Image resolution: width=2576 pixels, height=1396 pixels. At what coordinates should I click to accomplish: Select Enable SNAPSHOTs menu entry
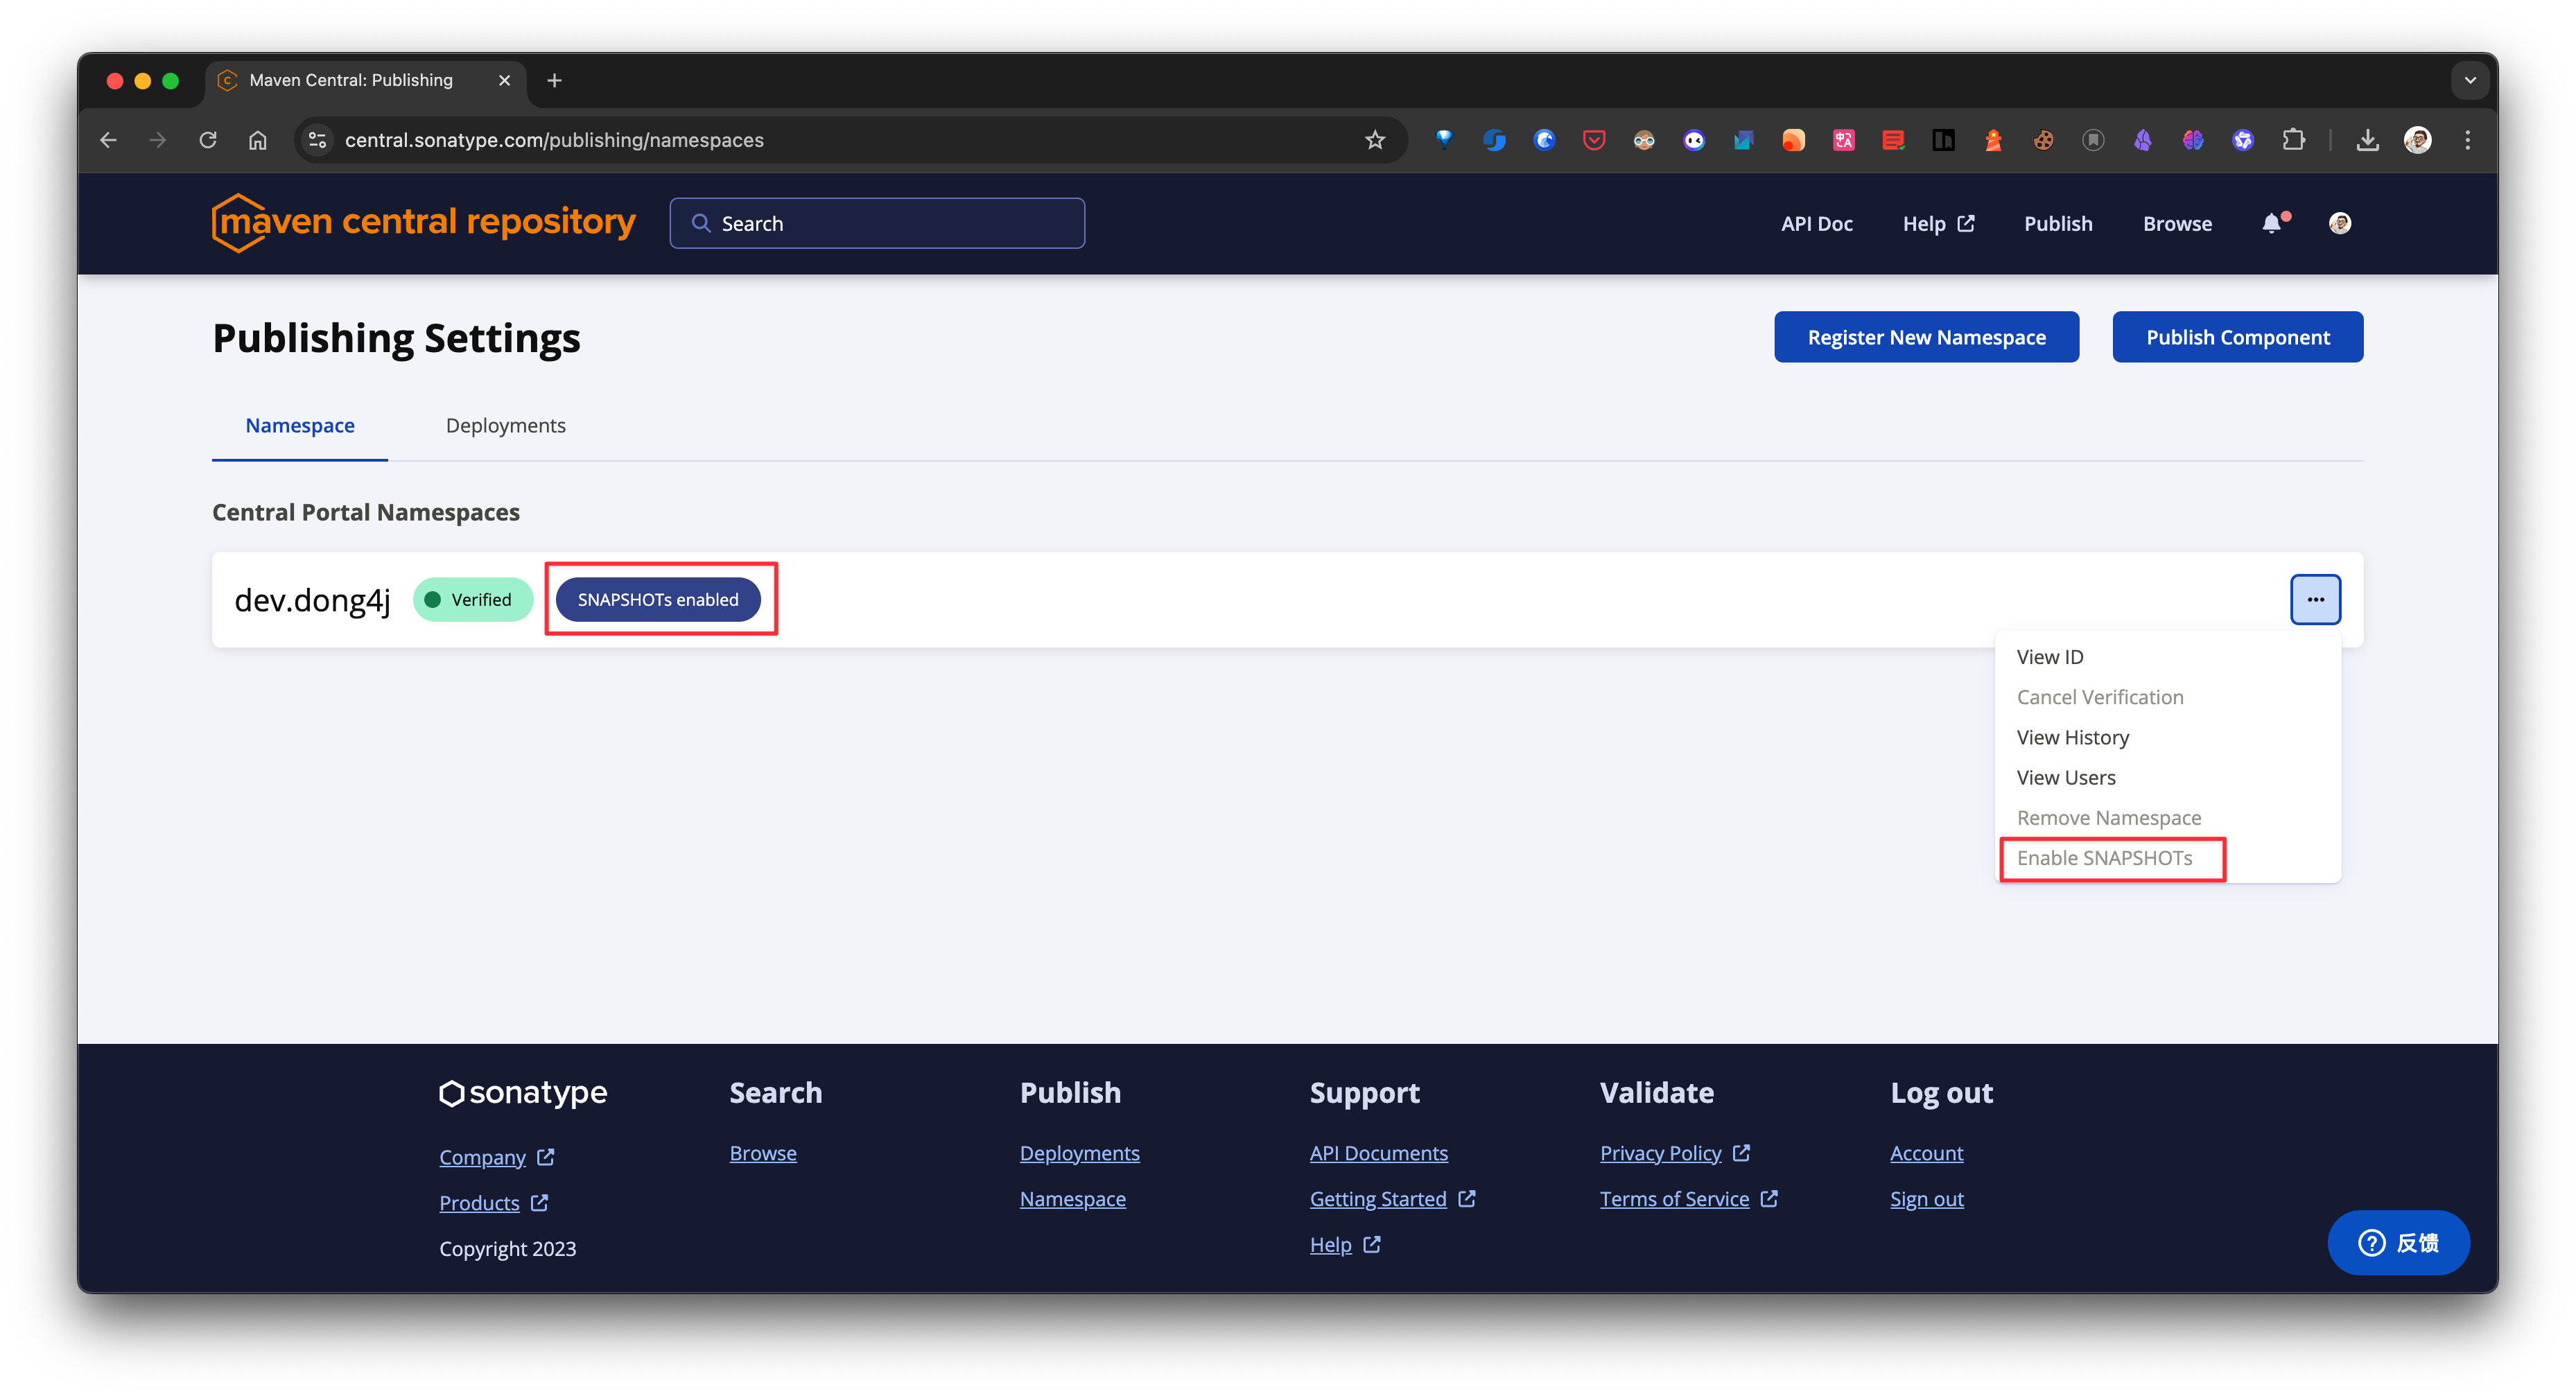point(2168,858)
